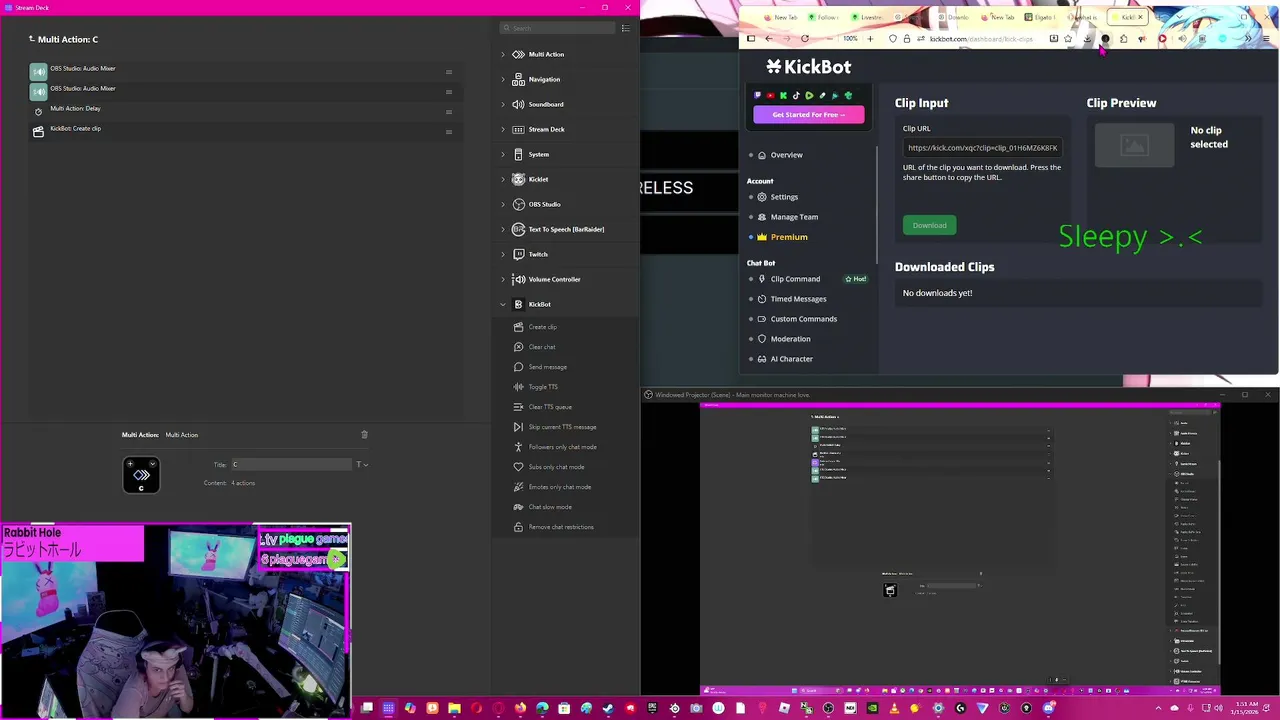Viewport: 1280px width, 720px height.
Task: Grab the reorder handle of KickBot: Create clip
Action: point(448,131)
